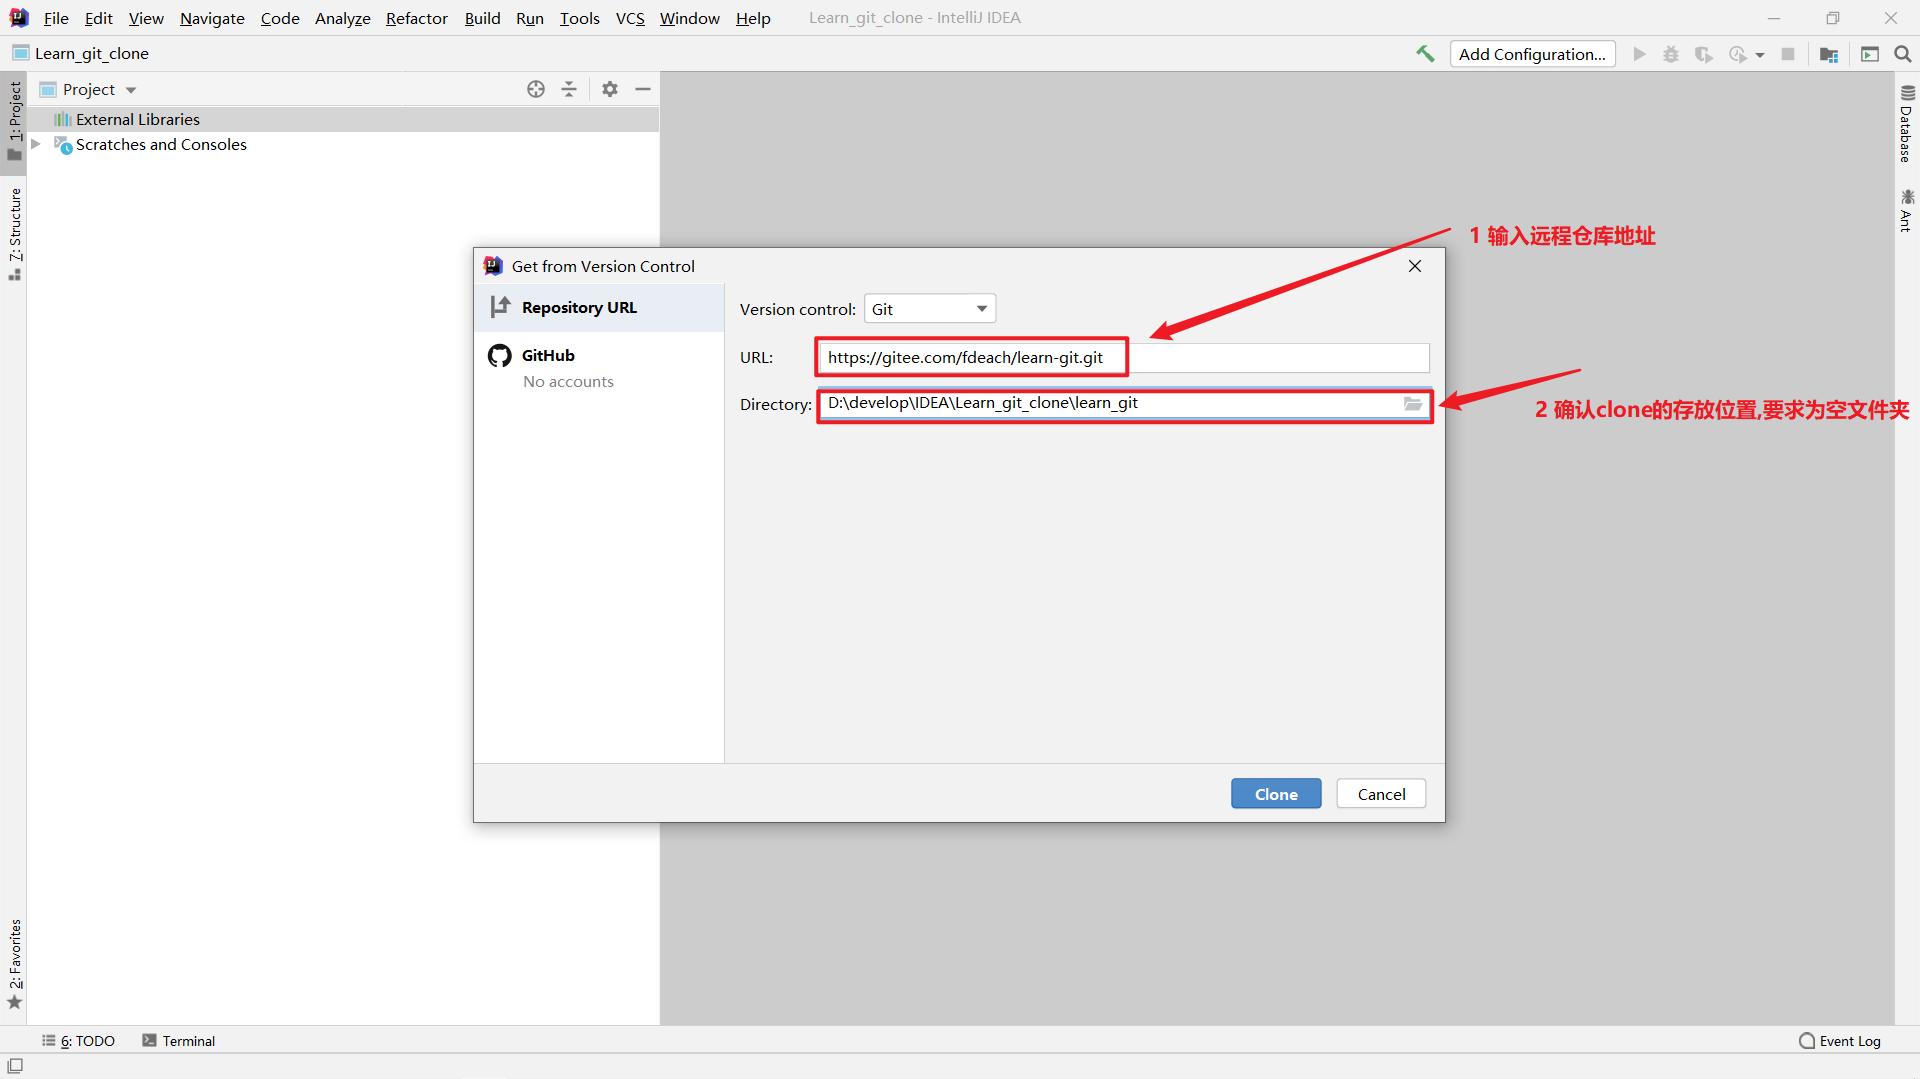1920x1079 pixels.
Task: Open the VCS menu
Action: click(x=630, y=18)
